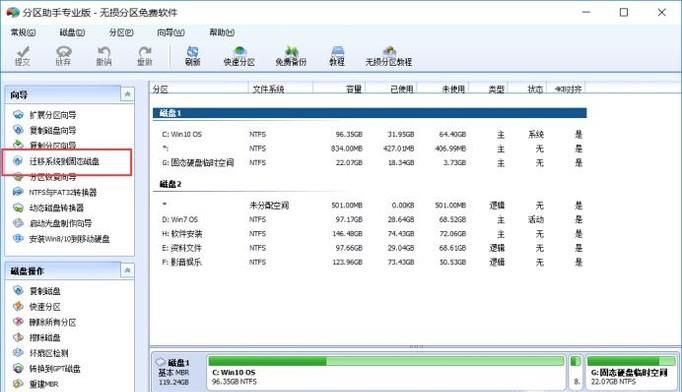
Task: Select the 未分配空间 501.00MB row
Action: pos(370,205)
